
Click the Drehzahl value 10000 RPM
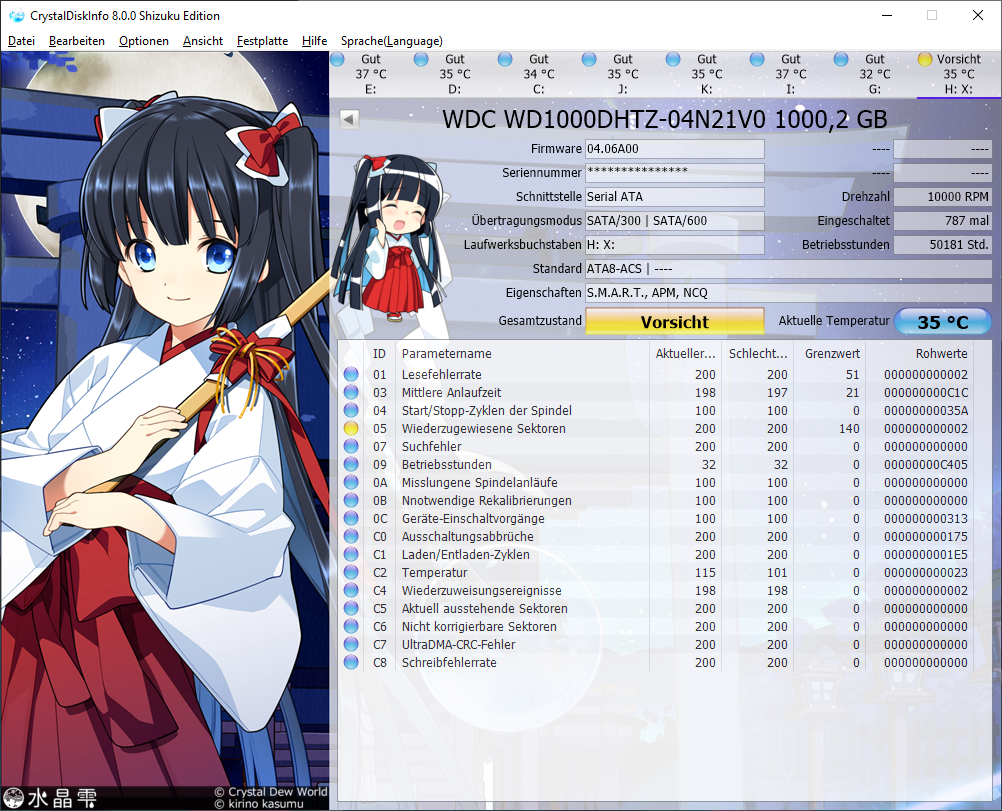click(943, 197)
